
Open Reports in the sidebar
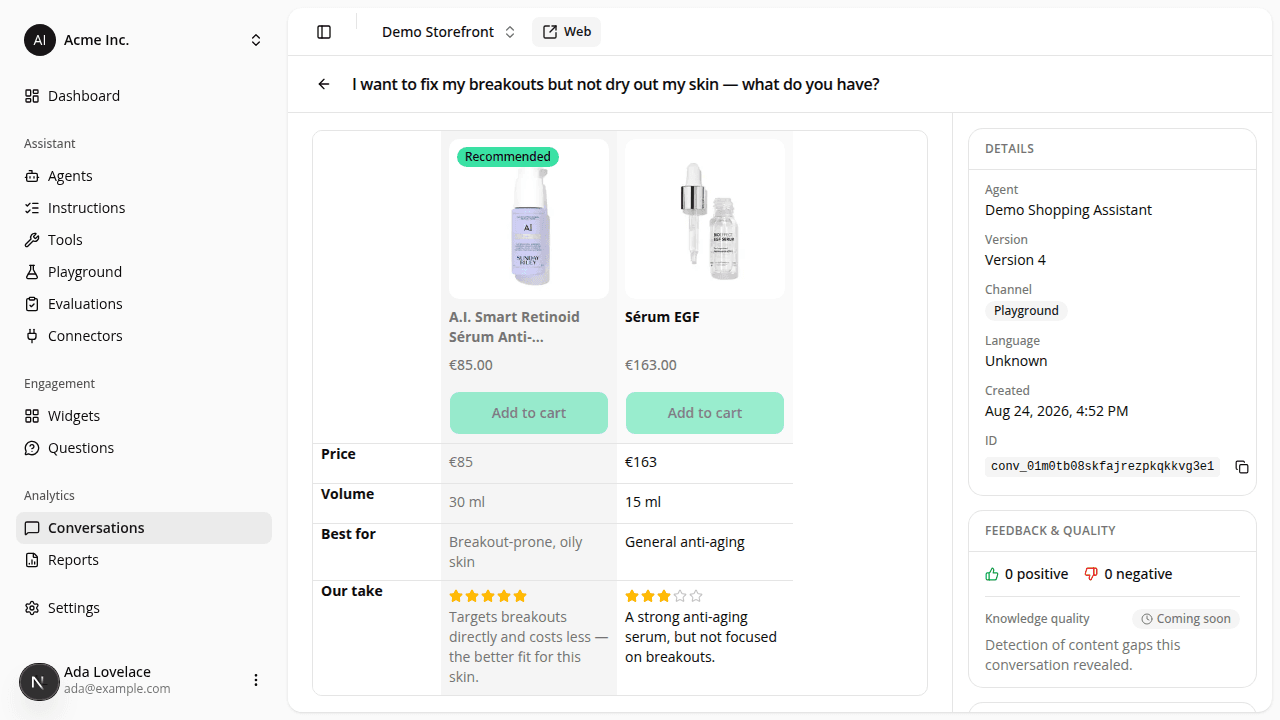[144, 560]
